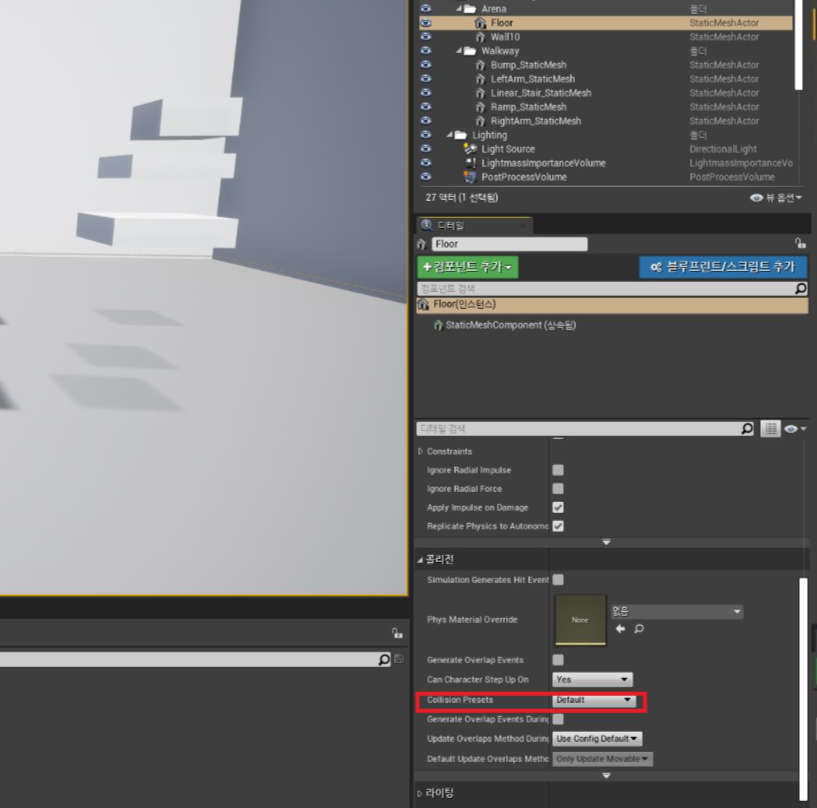The image size is (817, 808).
Task: Uncheck Apply Impulse on Damage
Action: 558,507
